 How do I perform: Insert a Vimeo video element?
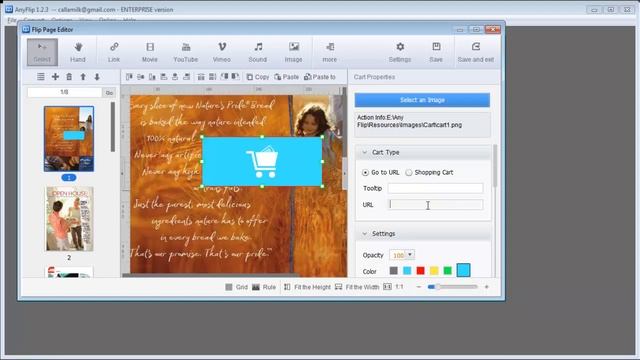[x=222, y=52]
